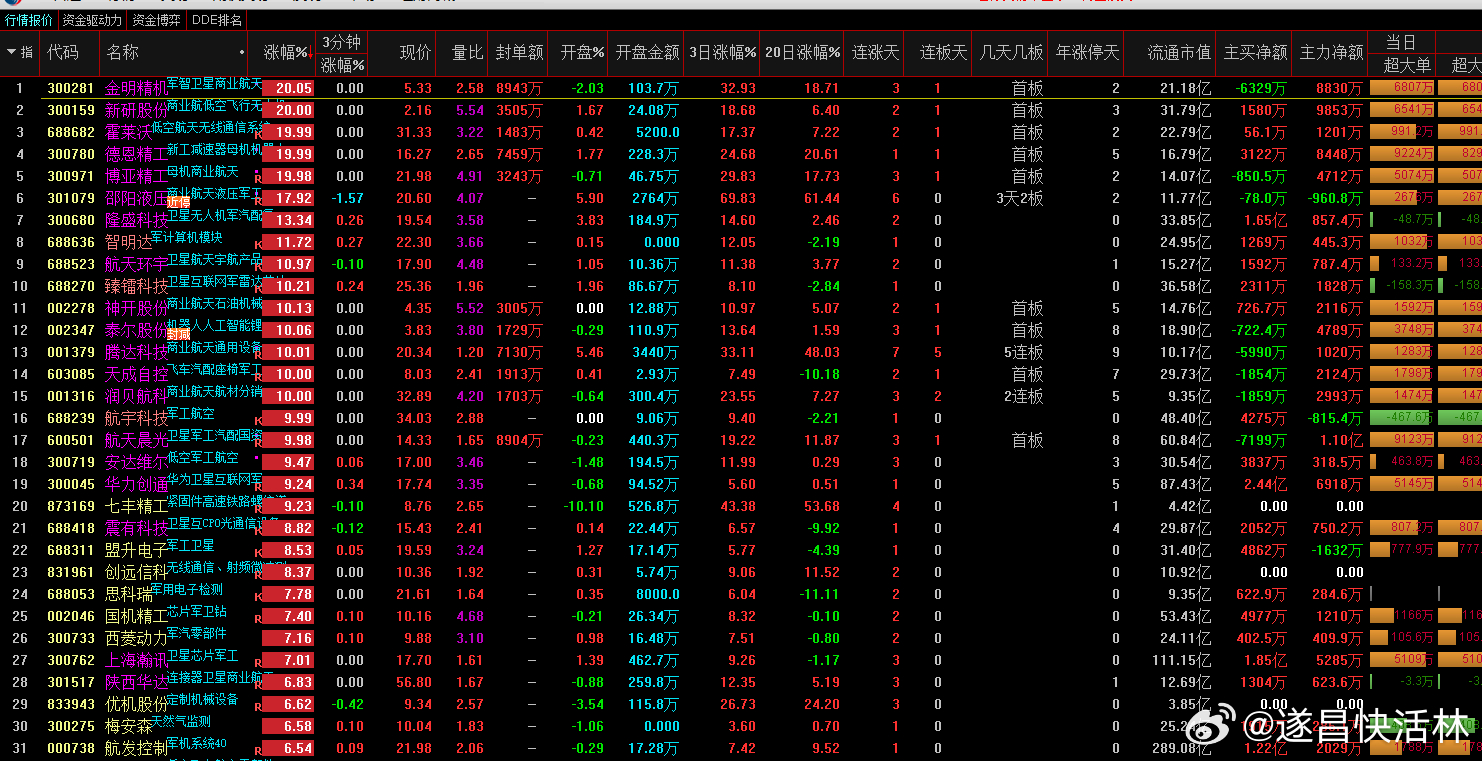Sort by the 封单额 column header
Image resolution: width=1482 pixels, height=761 pixels.
(520, 52)
